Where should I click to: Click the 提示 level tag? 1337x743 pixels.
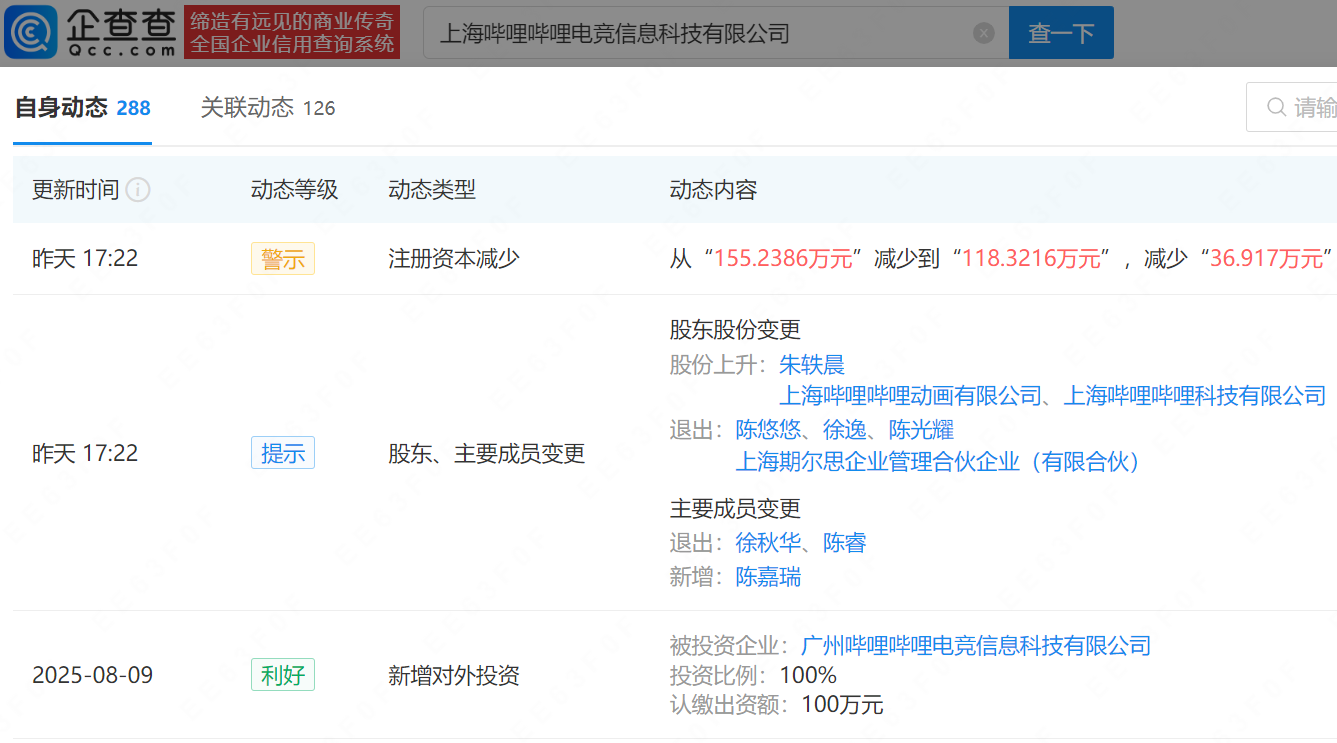pos(282,453)
